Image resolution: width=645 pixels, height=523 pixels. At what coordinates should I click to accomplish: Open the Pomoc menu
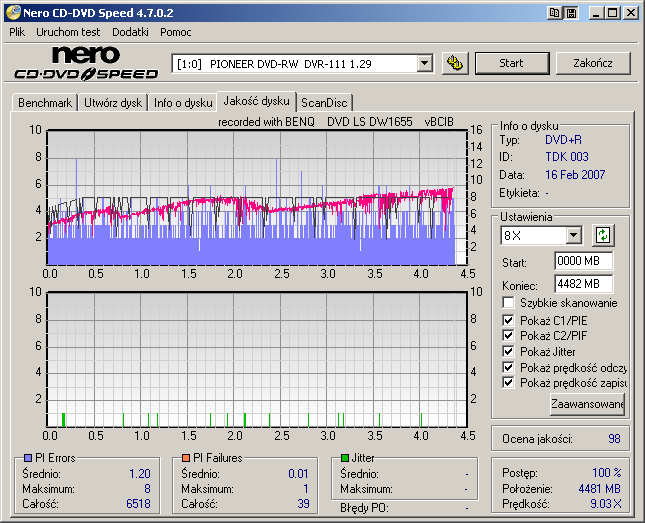point(176,32)
